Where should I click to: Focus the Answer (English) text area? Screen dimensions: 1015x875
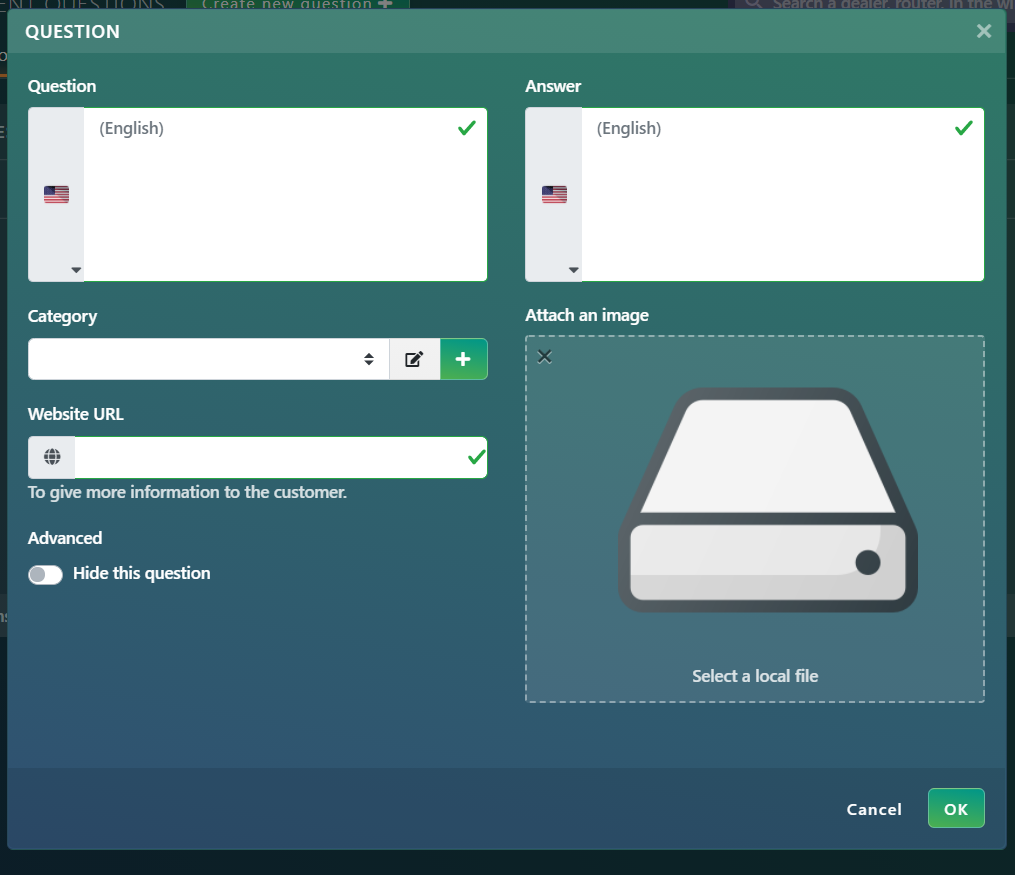[x=783, y=195]
